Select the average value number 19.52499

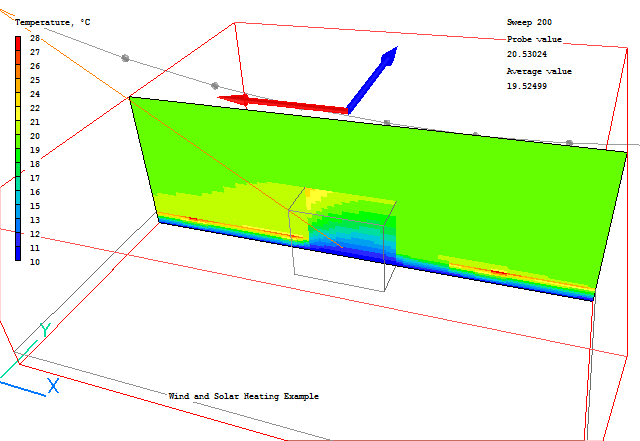(x=527, y=86)
